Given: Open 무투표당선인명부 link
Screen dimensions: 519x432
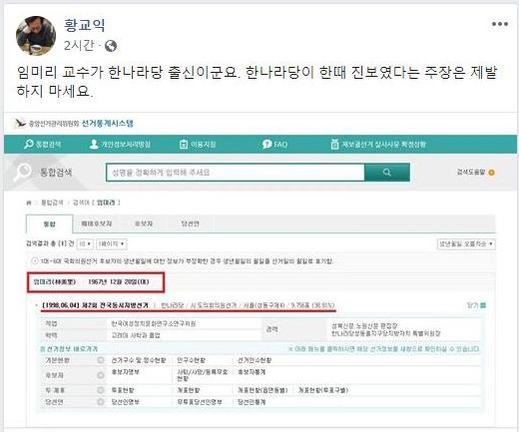Looking at the screenshot, I should 199,402.
